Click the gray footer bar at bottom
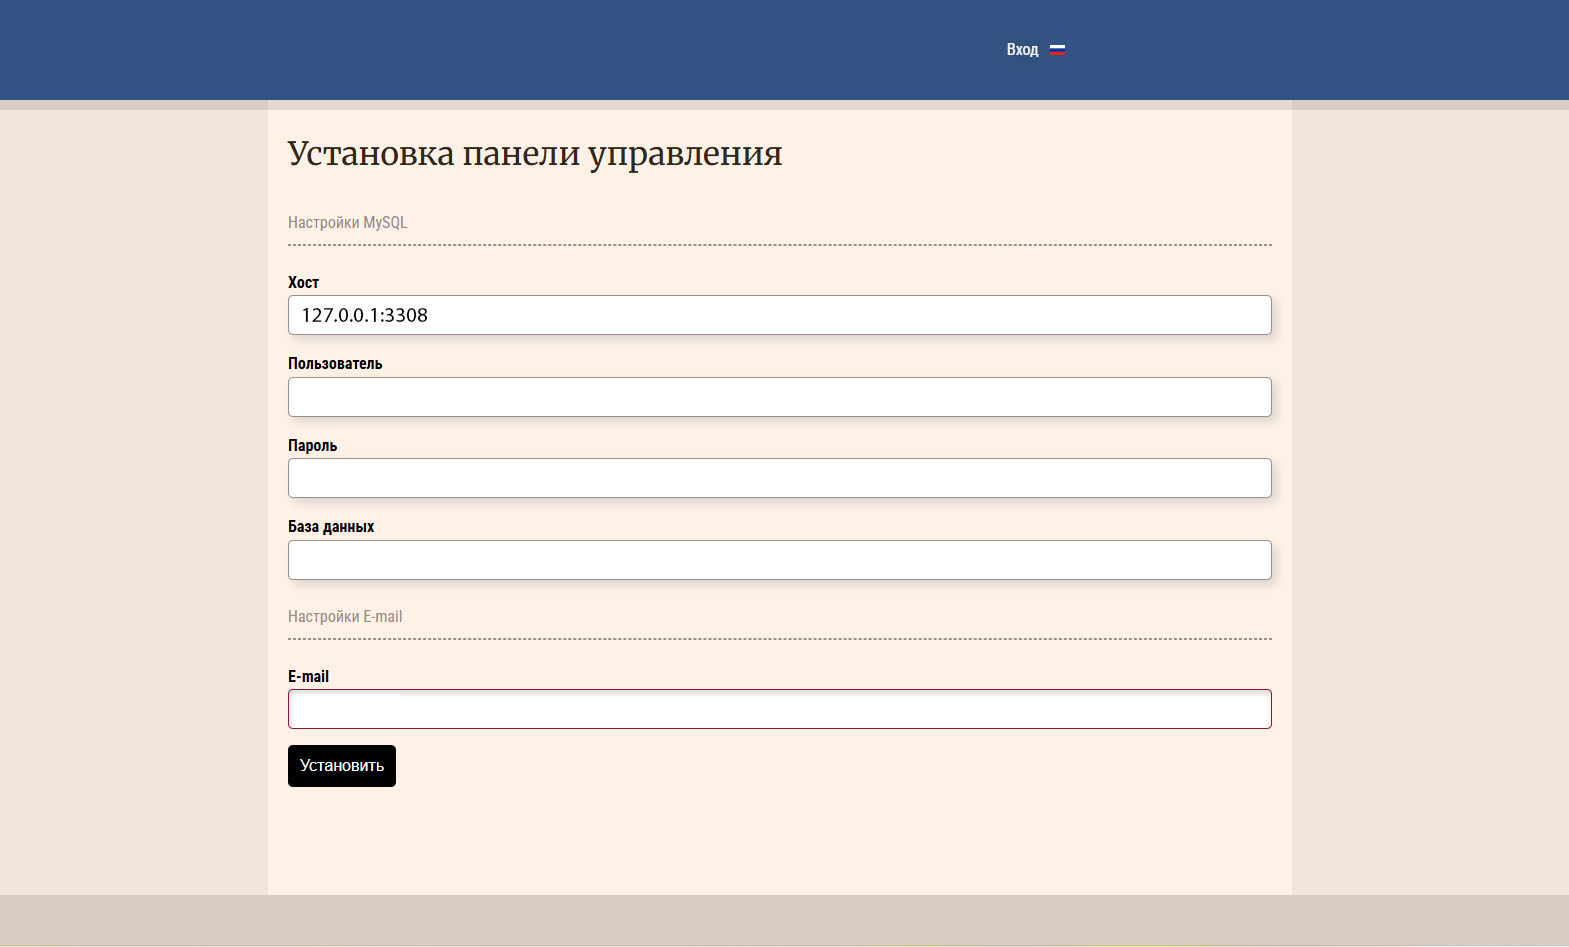This screenshot has width=1569, height=947. click(784, 919)
